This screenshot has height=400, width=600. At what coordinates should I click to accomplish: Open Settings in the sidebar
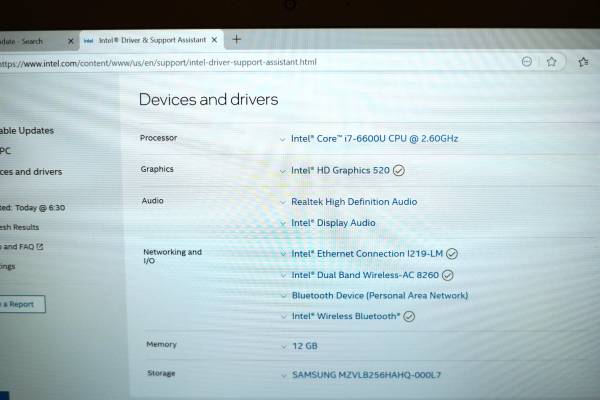(x=8, y=266)
